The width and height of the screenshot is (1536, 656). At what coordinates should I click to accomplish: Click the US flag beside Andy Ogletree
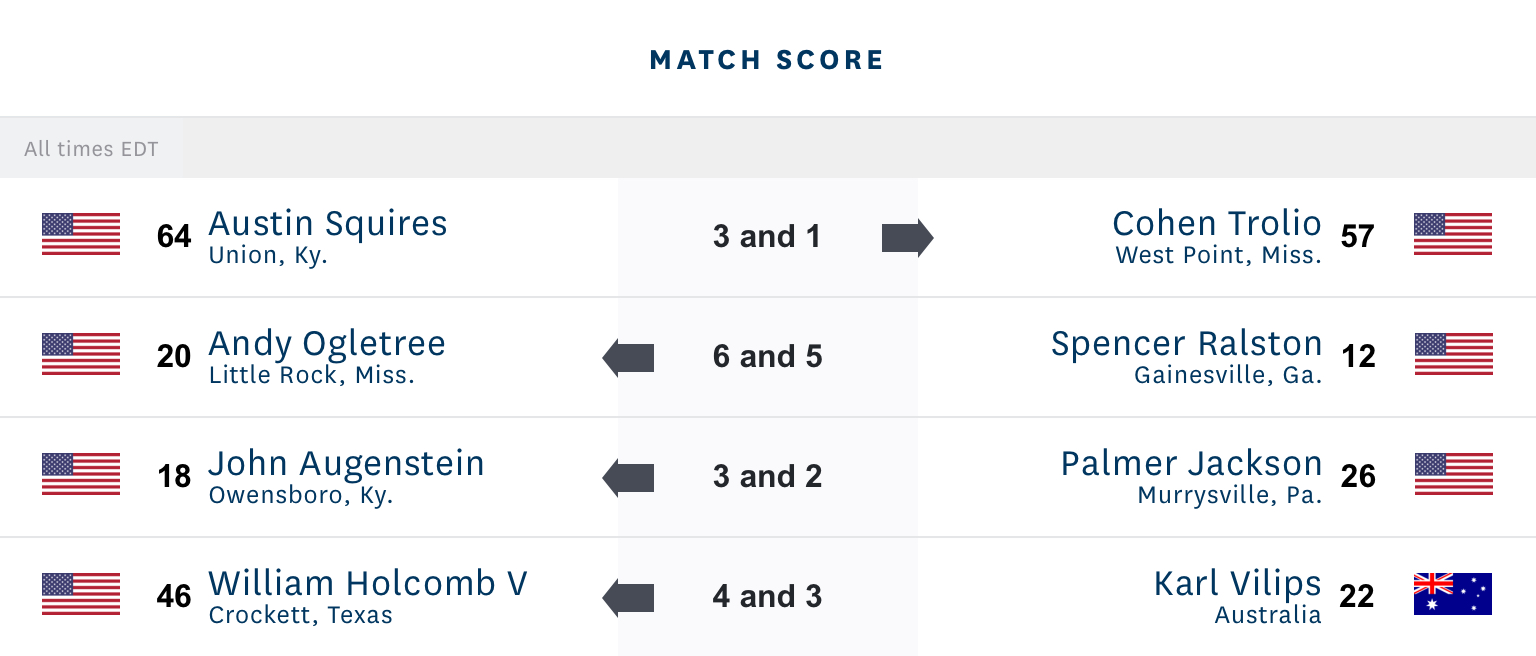81,354
